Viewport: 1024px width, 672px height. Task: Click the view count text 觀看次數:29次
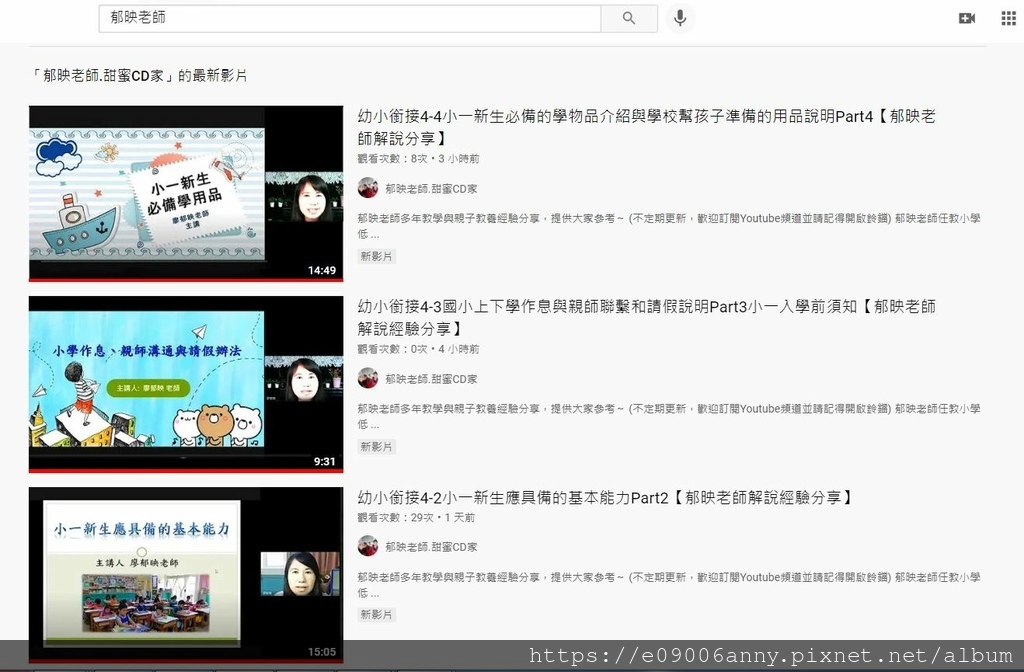395,517
